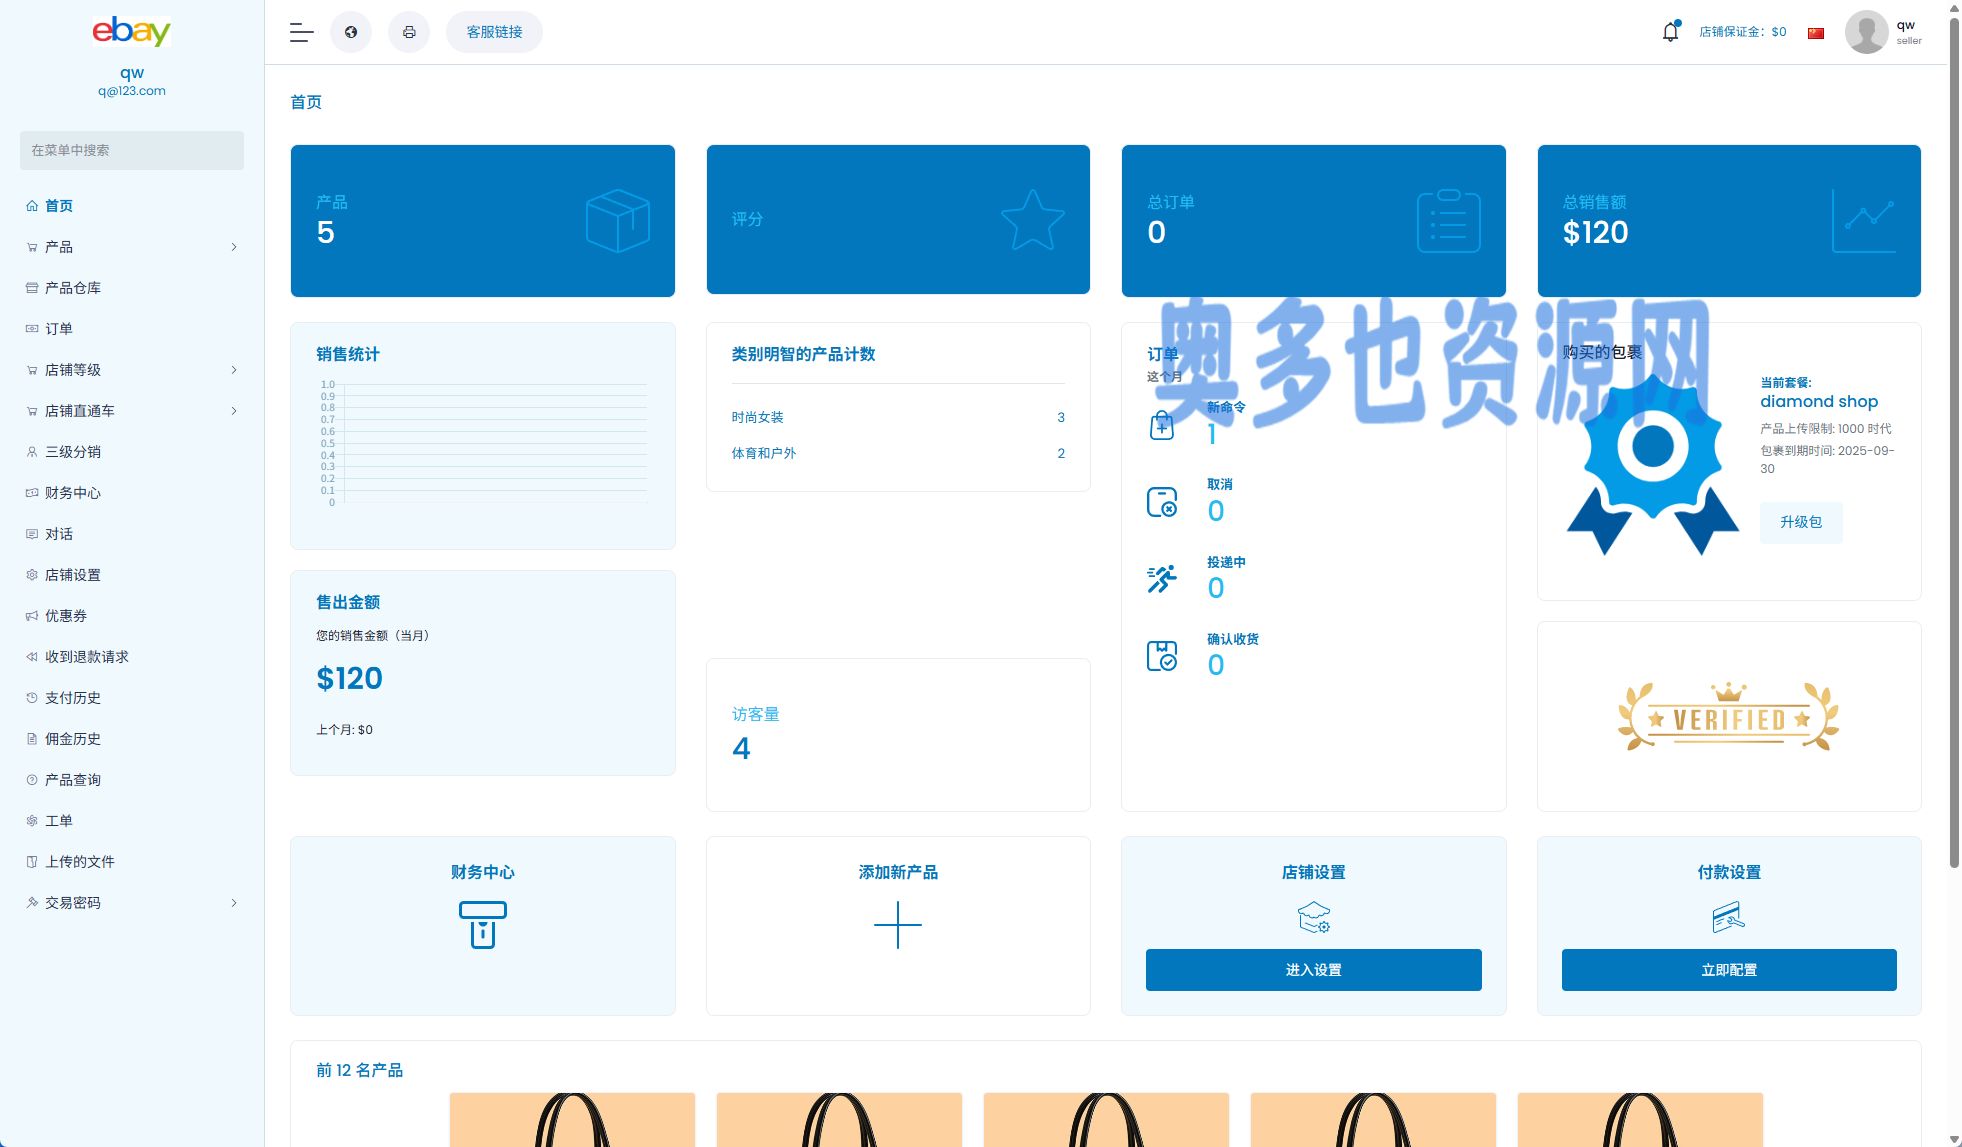Click the 进入设置 button

[1313, 970]
